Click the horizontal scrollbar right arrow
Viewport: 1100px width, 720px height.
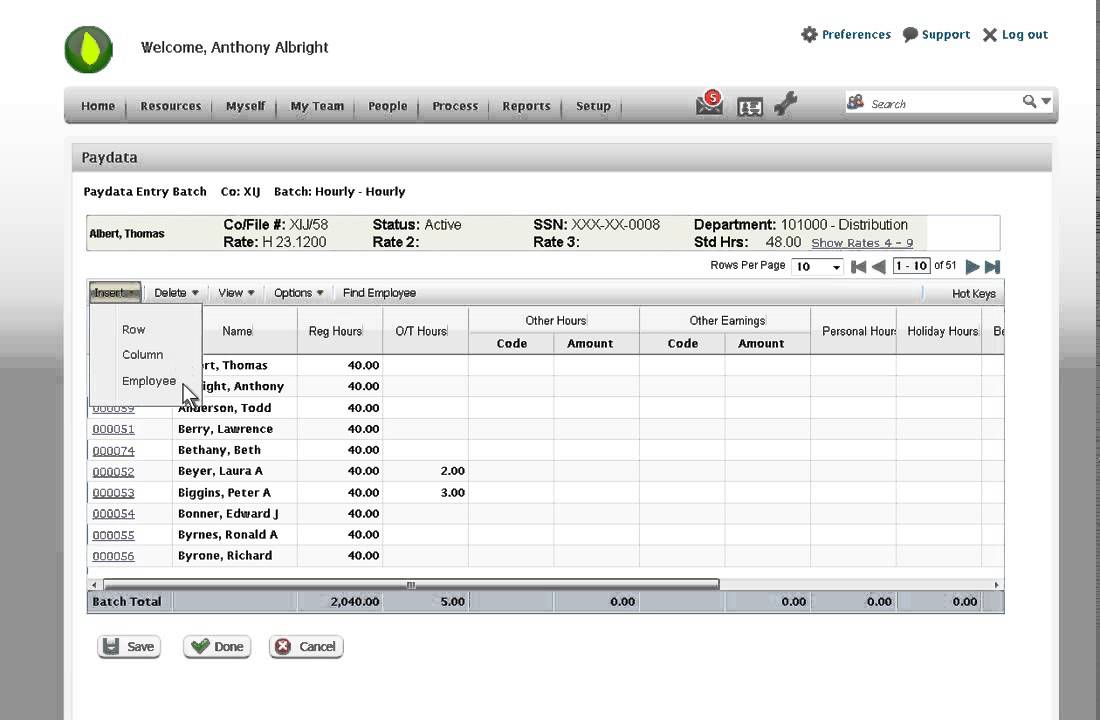[996, 585]
